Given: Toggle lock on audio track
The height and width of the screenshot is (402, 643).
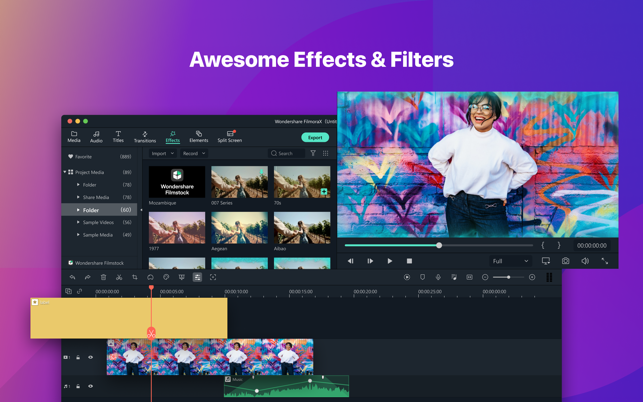Looking at the screenshot, I should tap(78, 386).
